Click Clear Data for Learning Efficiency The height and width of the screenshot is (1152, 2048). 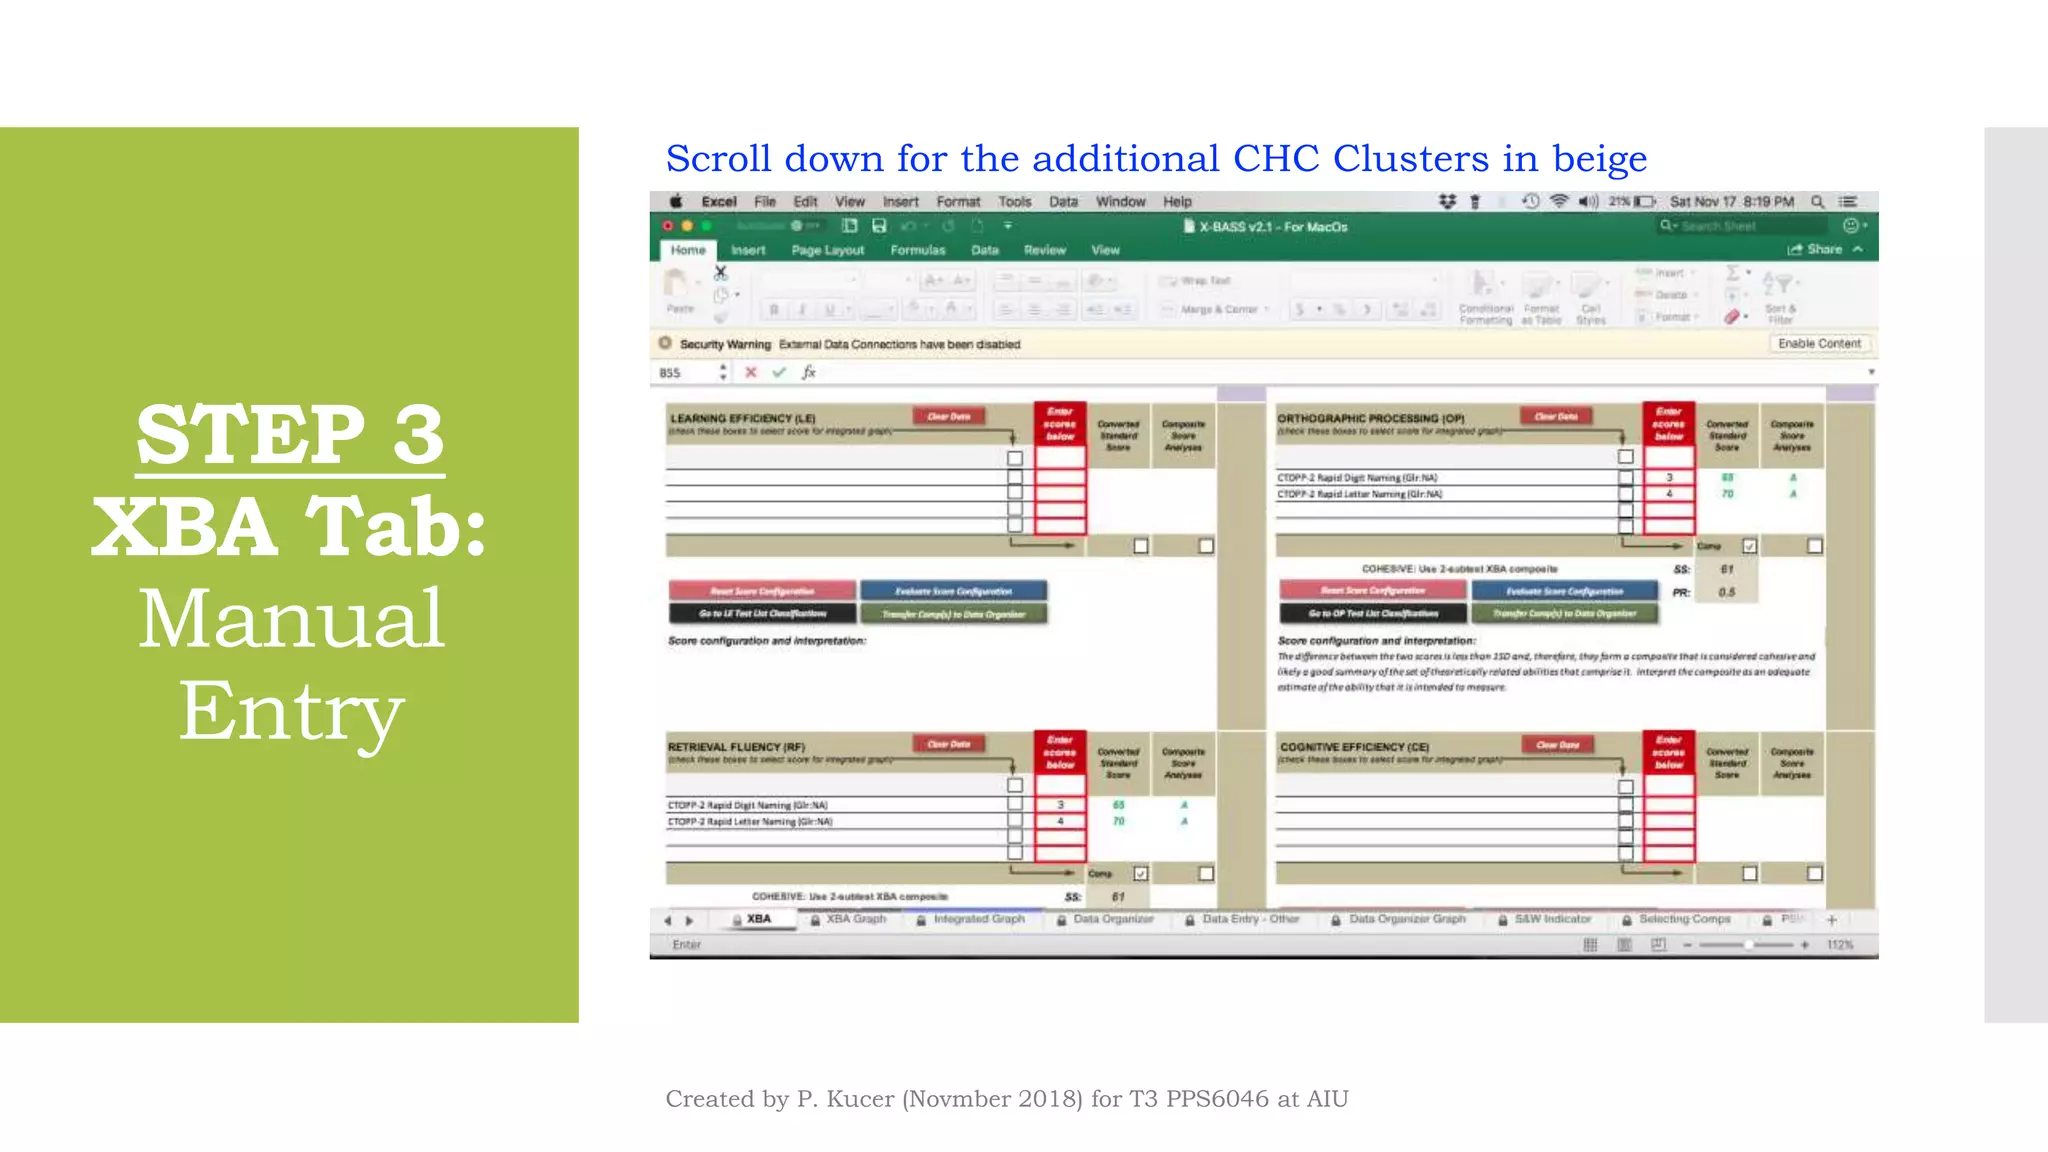click(948, 416)
